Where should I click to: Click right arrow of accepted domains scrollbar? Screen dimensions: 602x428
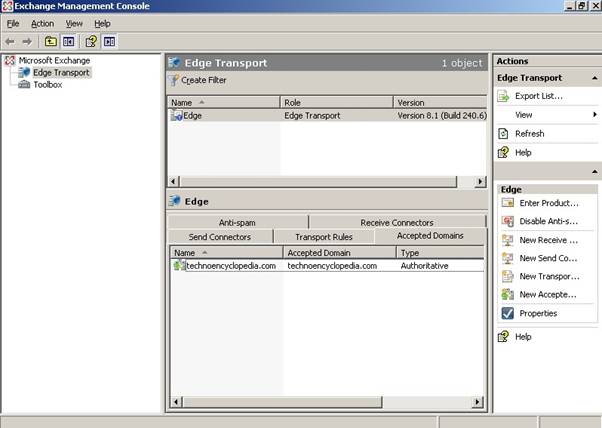477,402
